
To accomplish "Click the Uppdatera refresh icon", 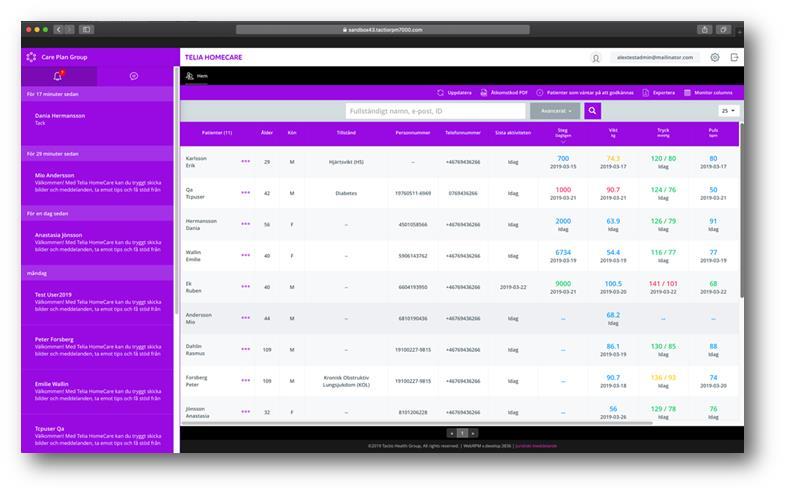I will (440, 93).
